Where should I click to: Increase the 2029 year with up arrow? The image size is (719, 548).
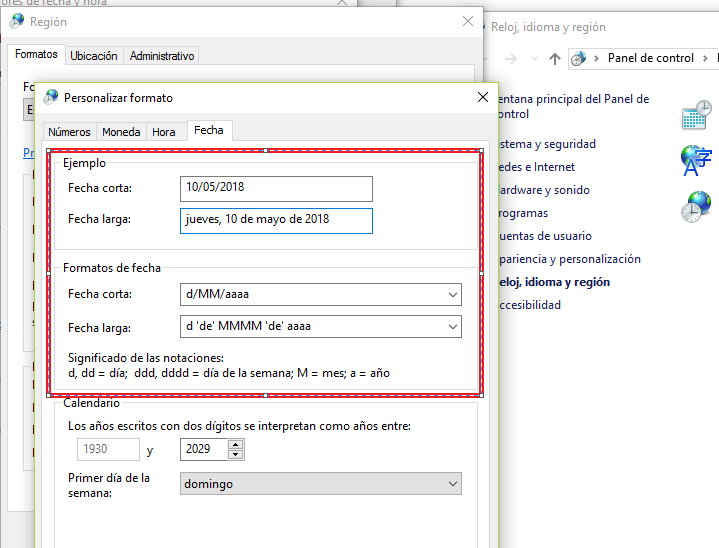coord(236,444)
